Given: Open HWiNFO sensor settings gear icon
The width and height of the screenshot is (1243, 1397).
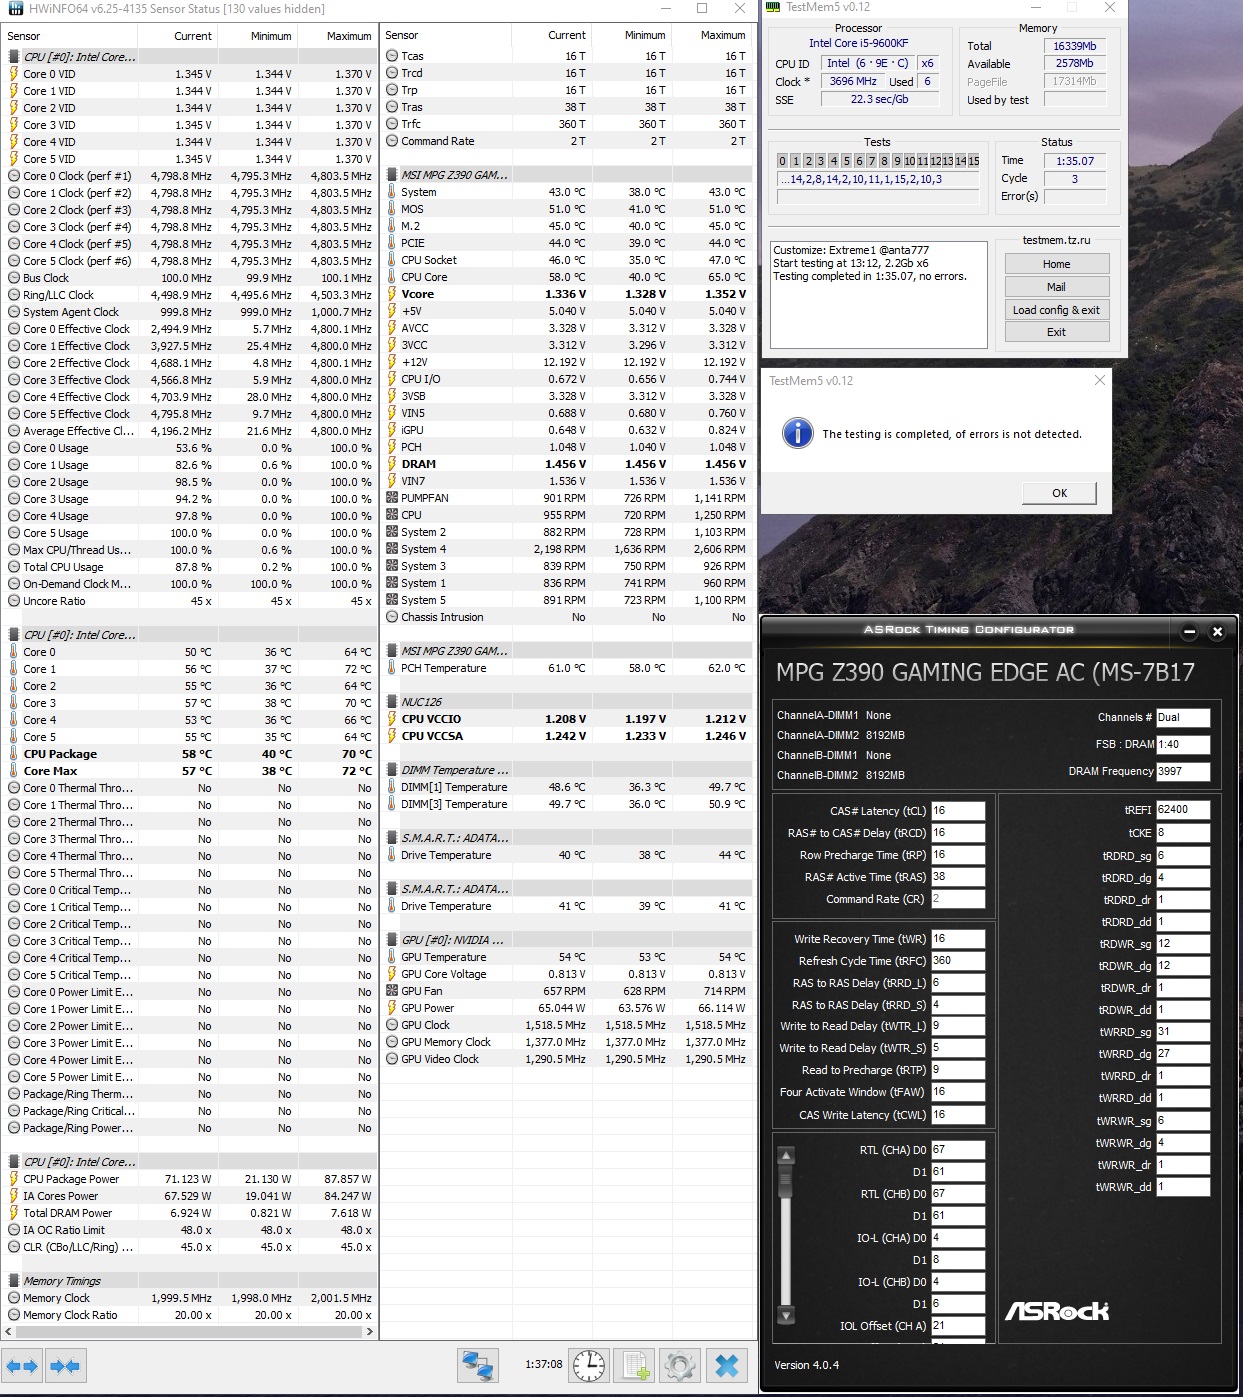Looking at the screenshot, I should 680,1365.
